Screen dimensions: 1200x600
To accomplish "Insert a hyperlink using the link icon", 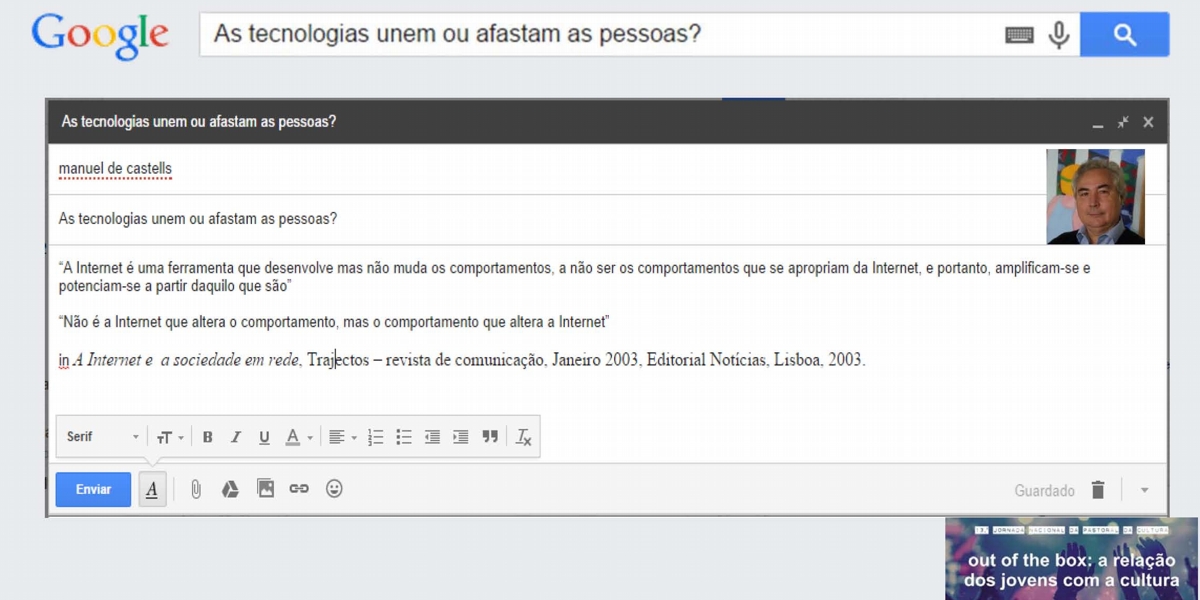I will 299,489.
